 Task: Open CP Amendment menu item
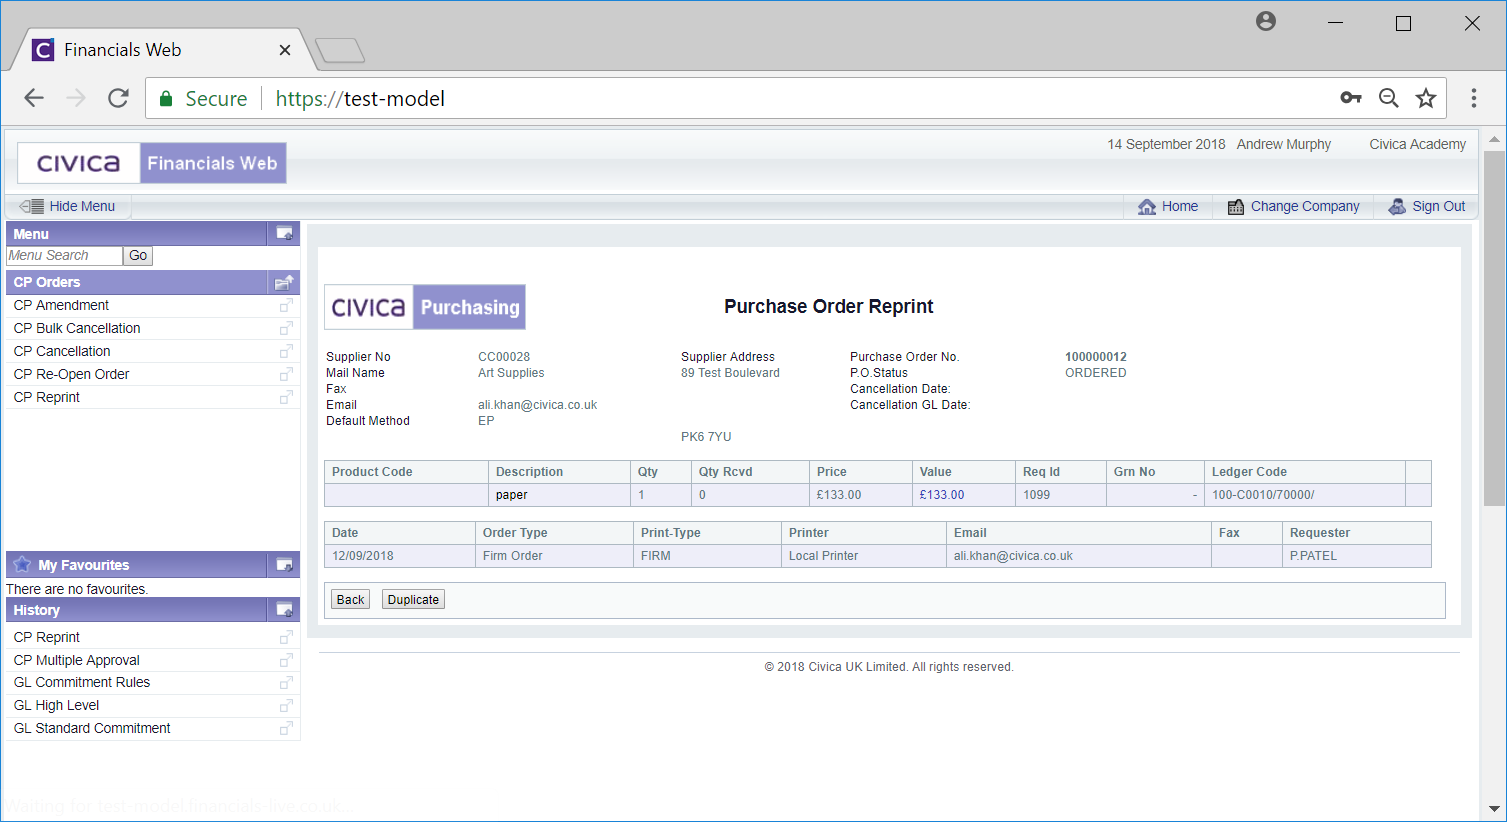point(61,305)
